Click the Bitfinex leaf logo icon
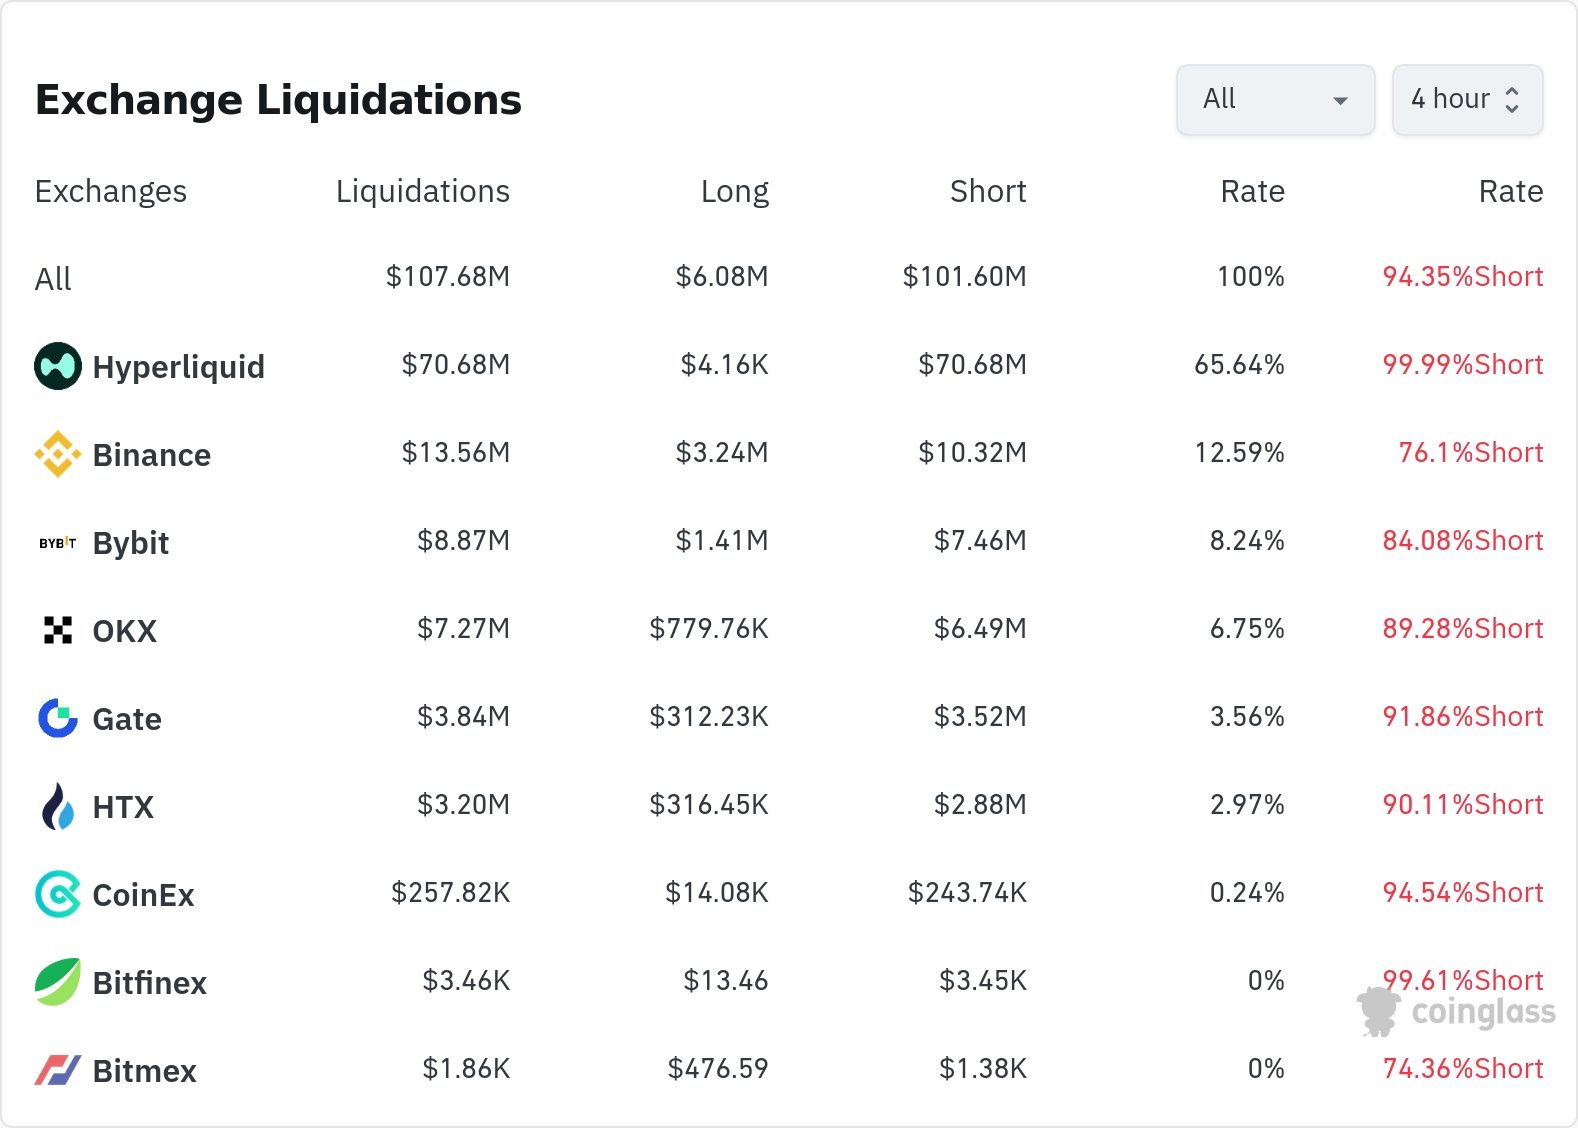Viewport: 1578px width, 1128px height. 58,982
